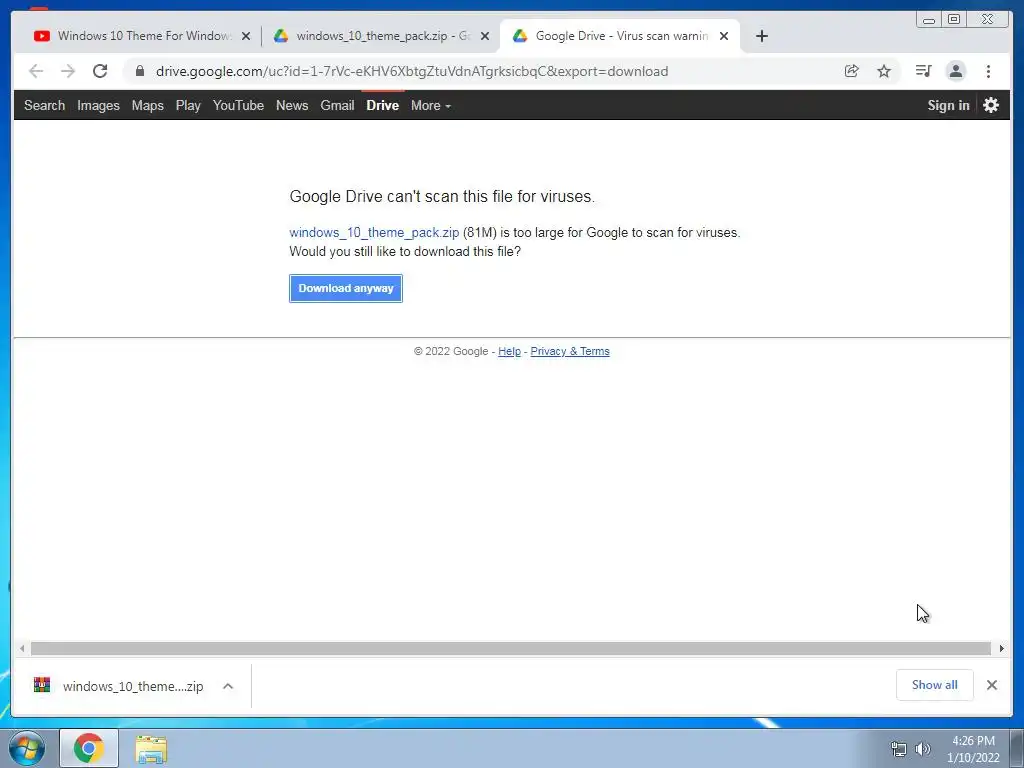Click the Download anyway button
1024x768 pixels.
(x=345, y=288)
